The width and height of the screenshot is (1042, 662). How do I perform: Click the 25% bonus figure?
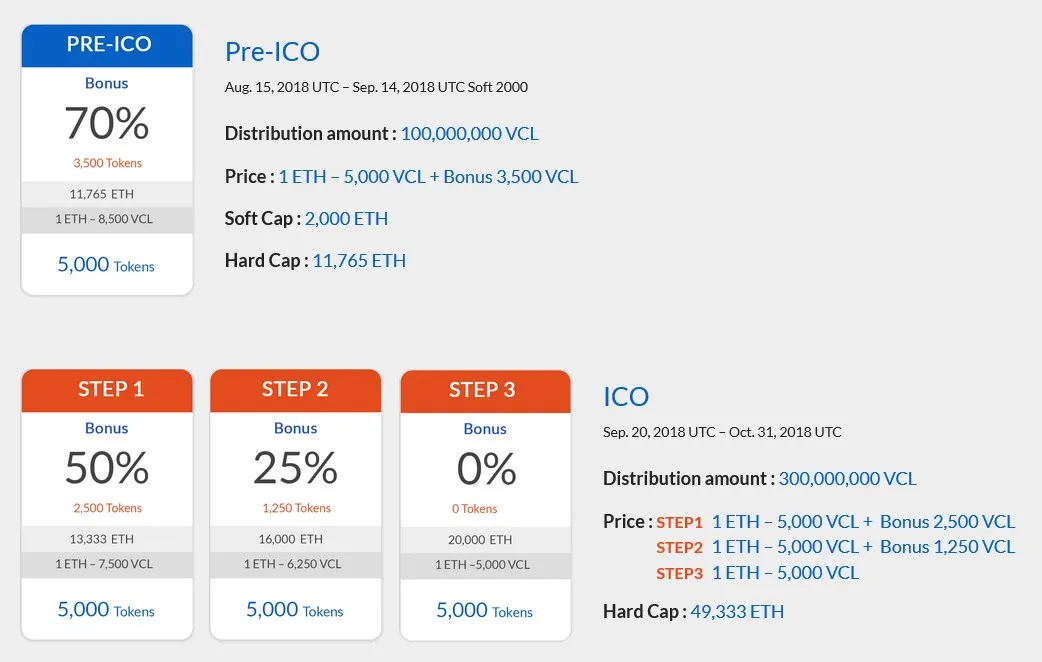click(296, 468)
